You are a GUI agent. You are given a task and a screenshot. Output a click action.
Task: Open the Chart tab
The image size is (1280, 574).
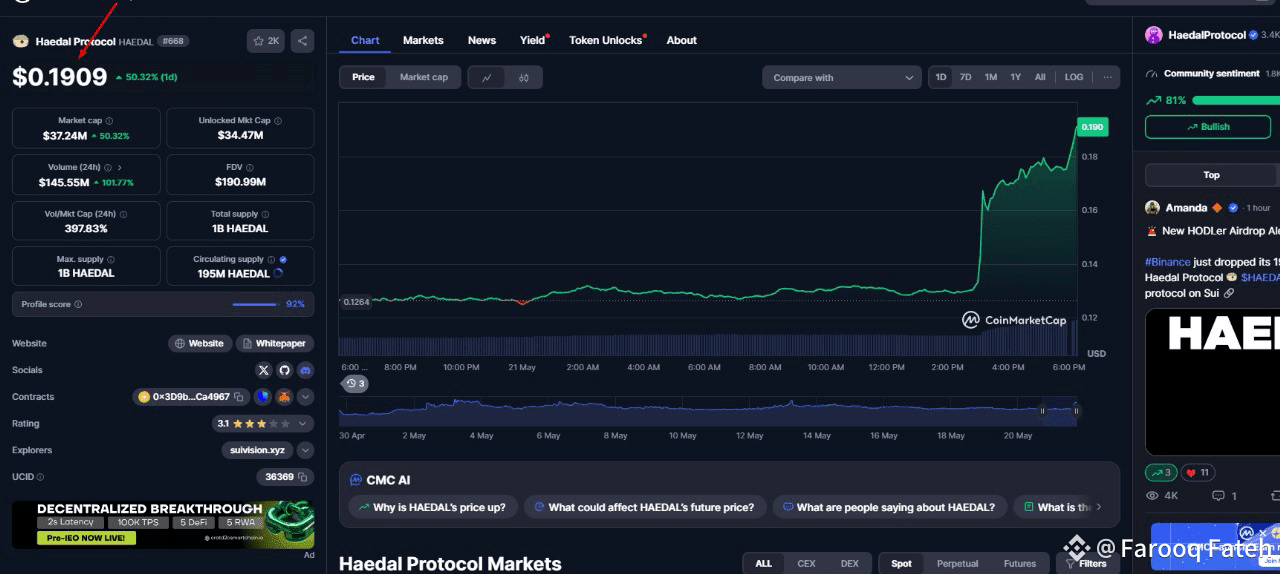[x=365, y=40]
